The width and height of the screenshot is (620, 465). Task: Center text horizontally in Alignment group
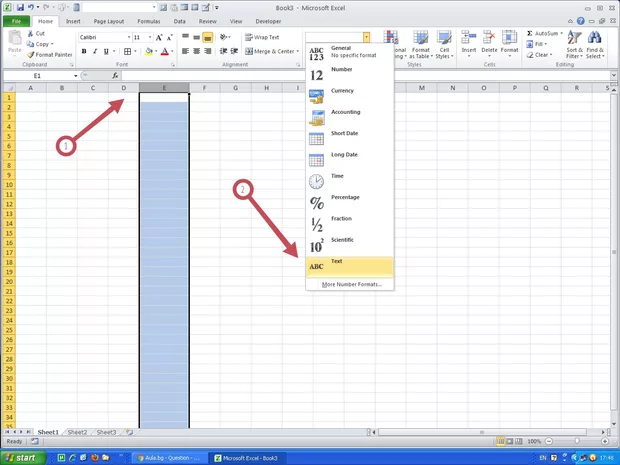point(197,51)
